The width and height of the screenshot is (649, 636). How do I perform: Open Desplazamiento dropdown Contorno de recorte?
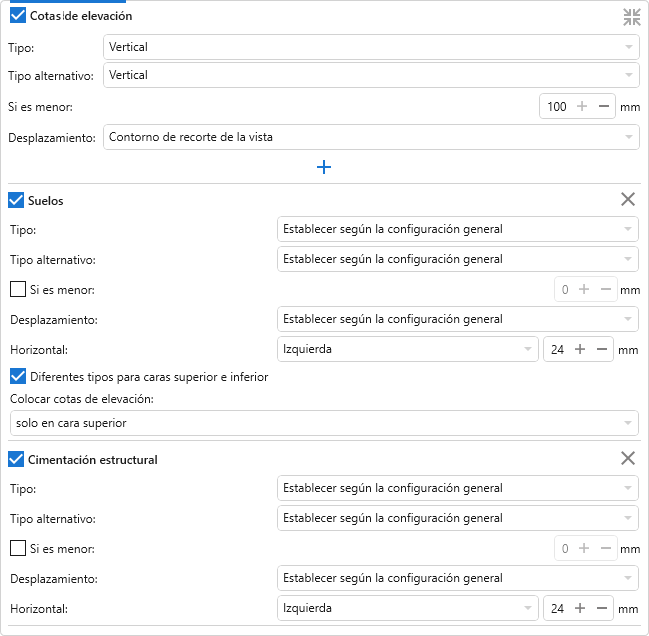(370, 137)
